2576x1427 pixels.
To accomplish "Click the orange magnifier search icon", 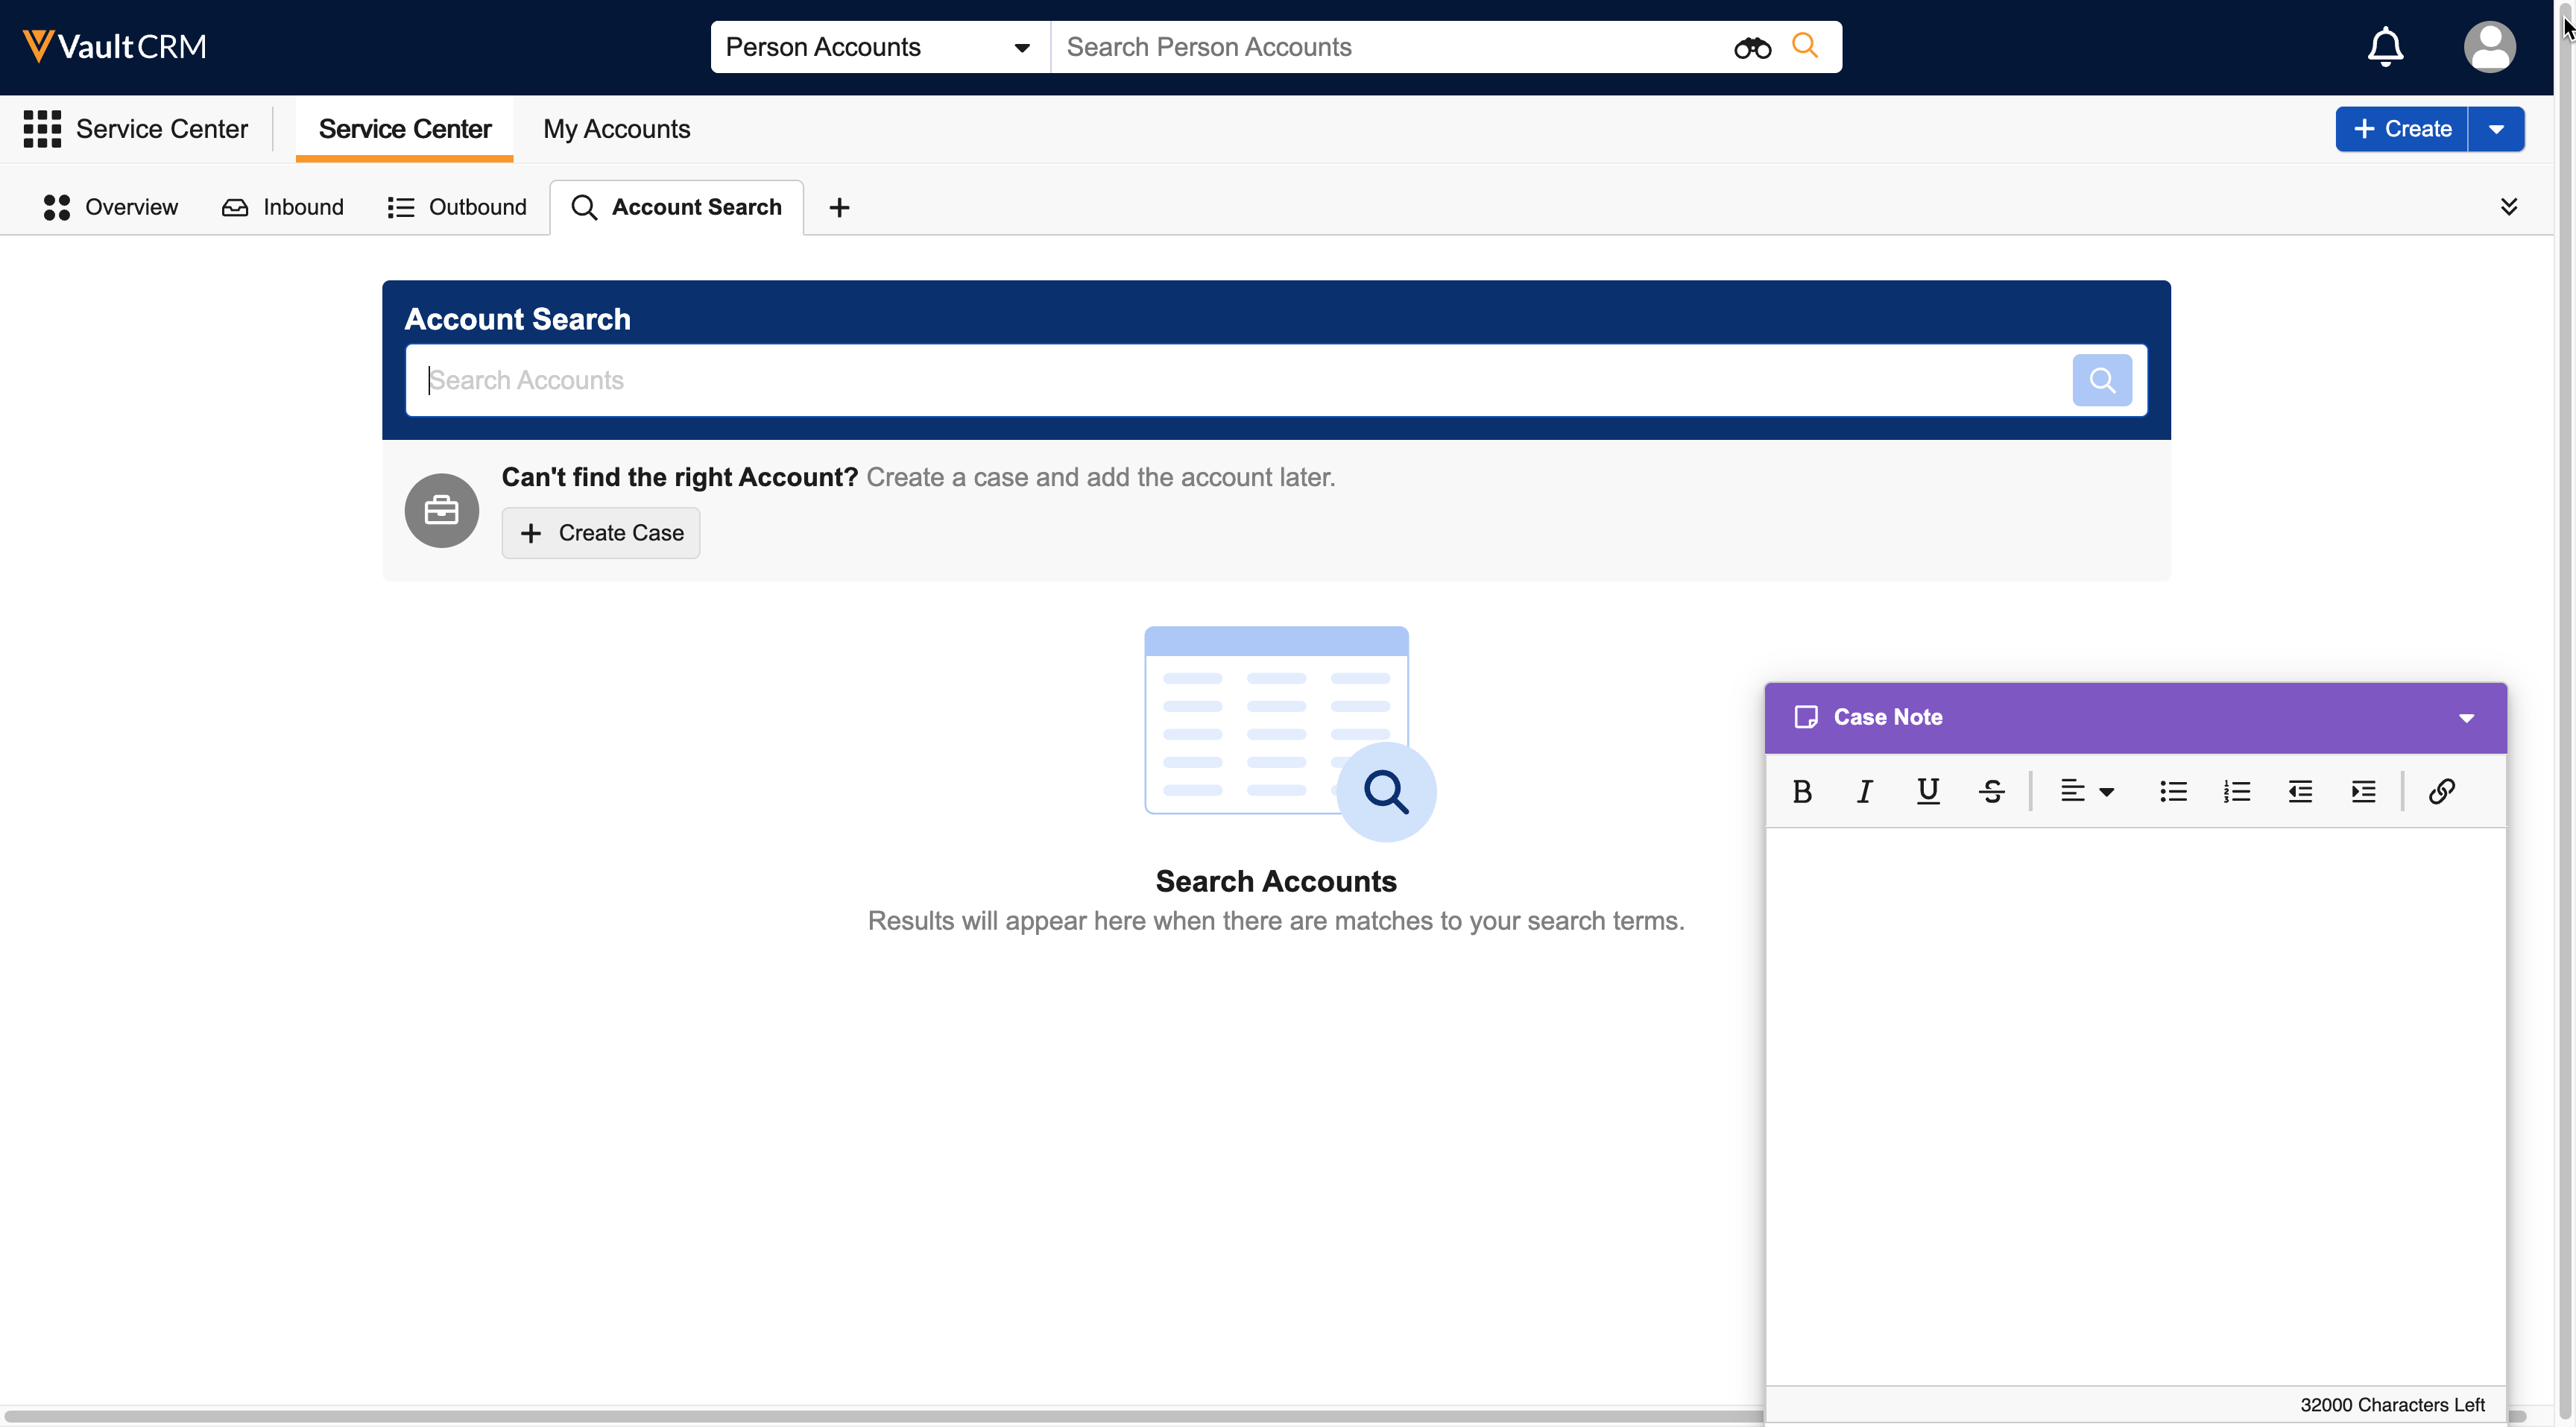I will click(1804, 46).
